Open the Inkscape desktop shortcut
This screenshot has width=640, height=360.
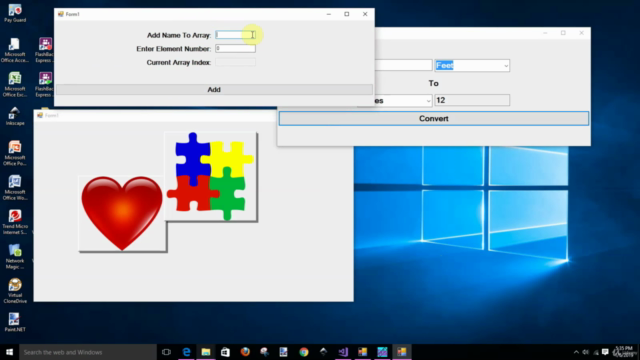[x=15, y=116]
